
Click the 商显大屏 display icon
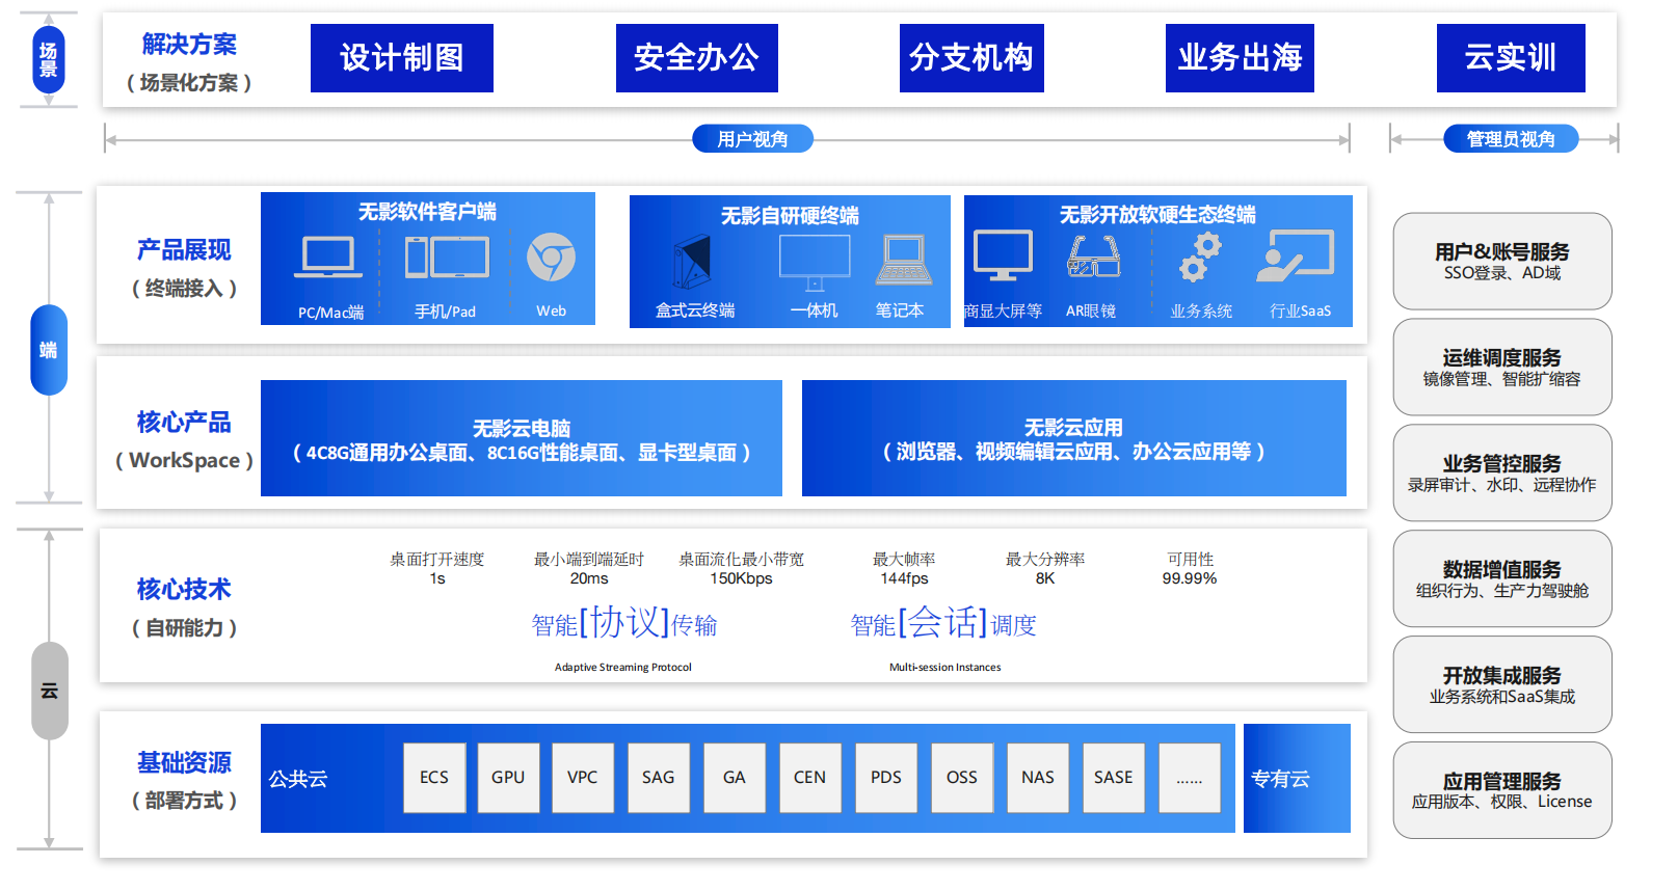click(1003, 256)
